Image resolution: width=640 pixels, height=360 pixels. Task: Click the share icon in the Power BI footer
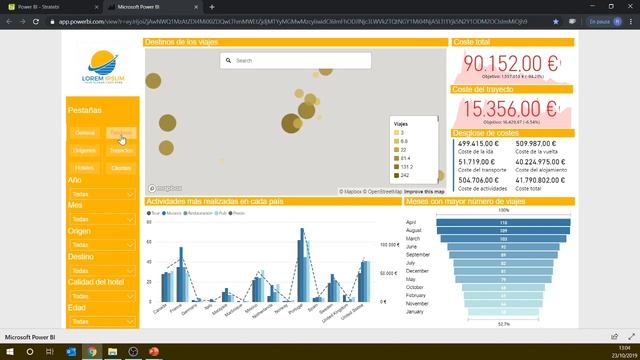pyautogui.click(x=614, y=337)
